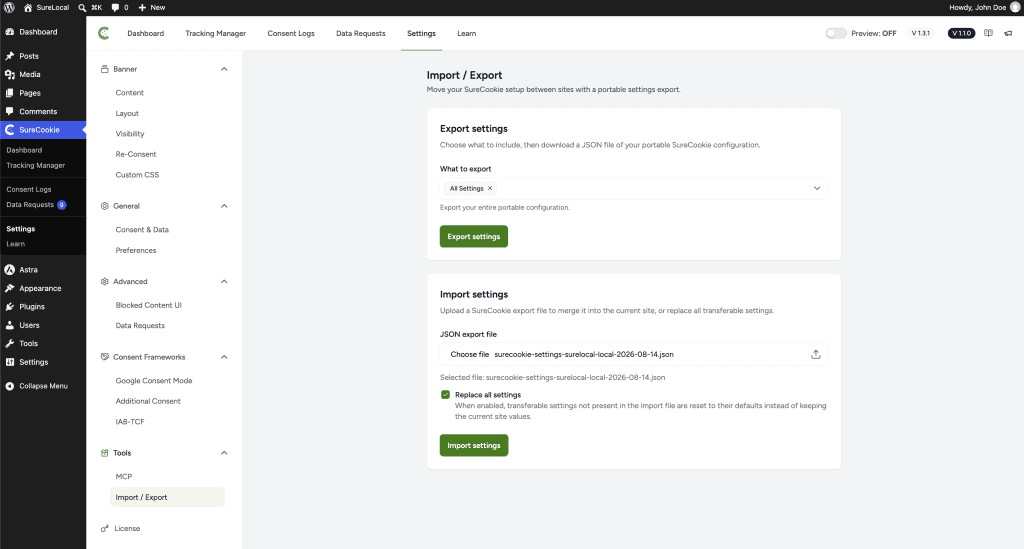Click the Choose file button
The height and width of the screenshot is (549, 1024).
[470, 354]
